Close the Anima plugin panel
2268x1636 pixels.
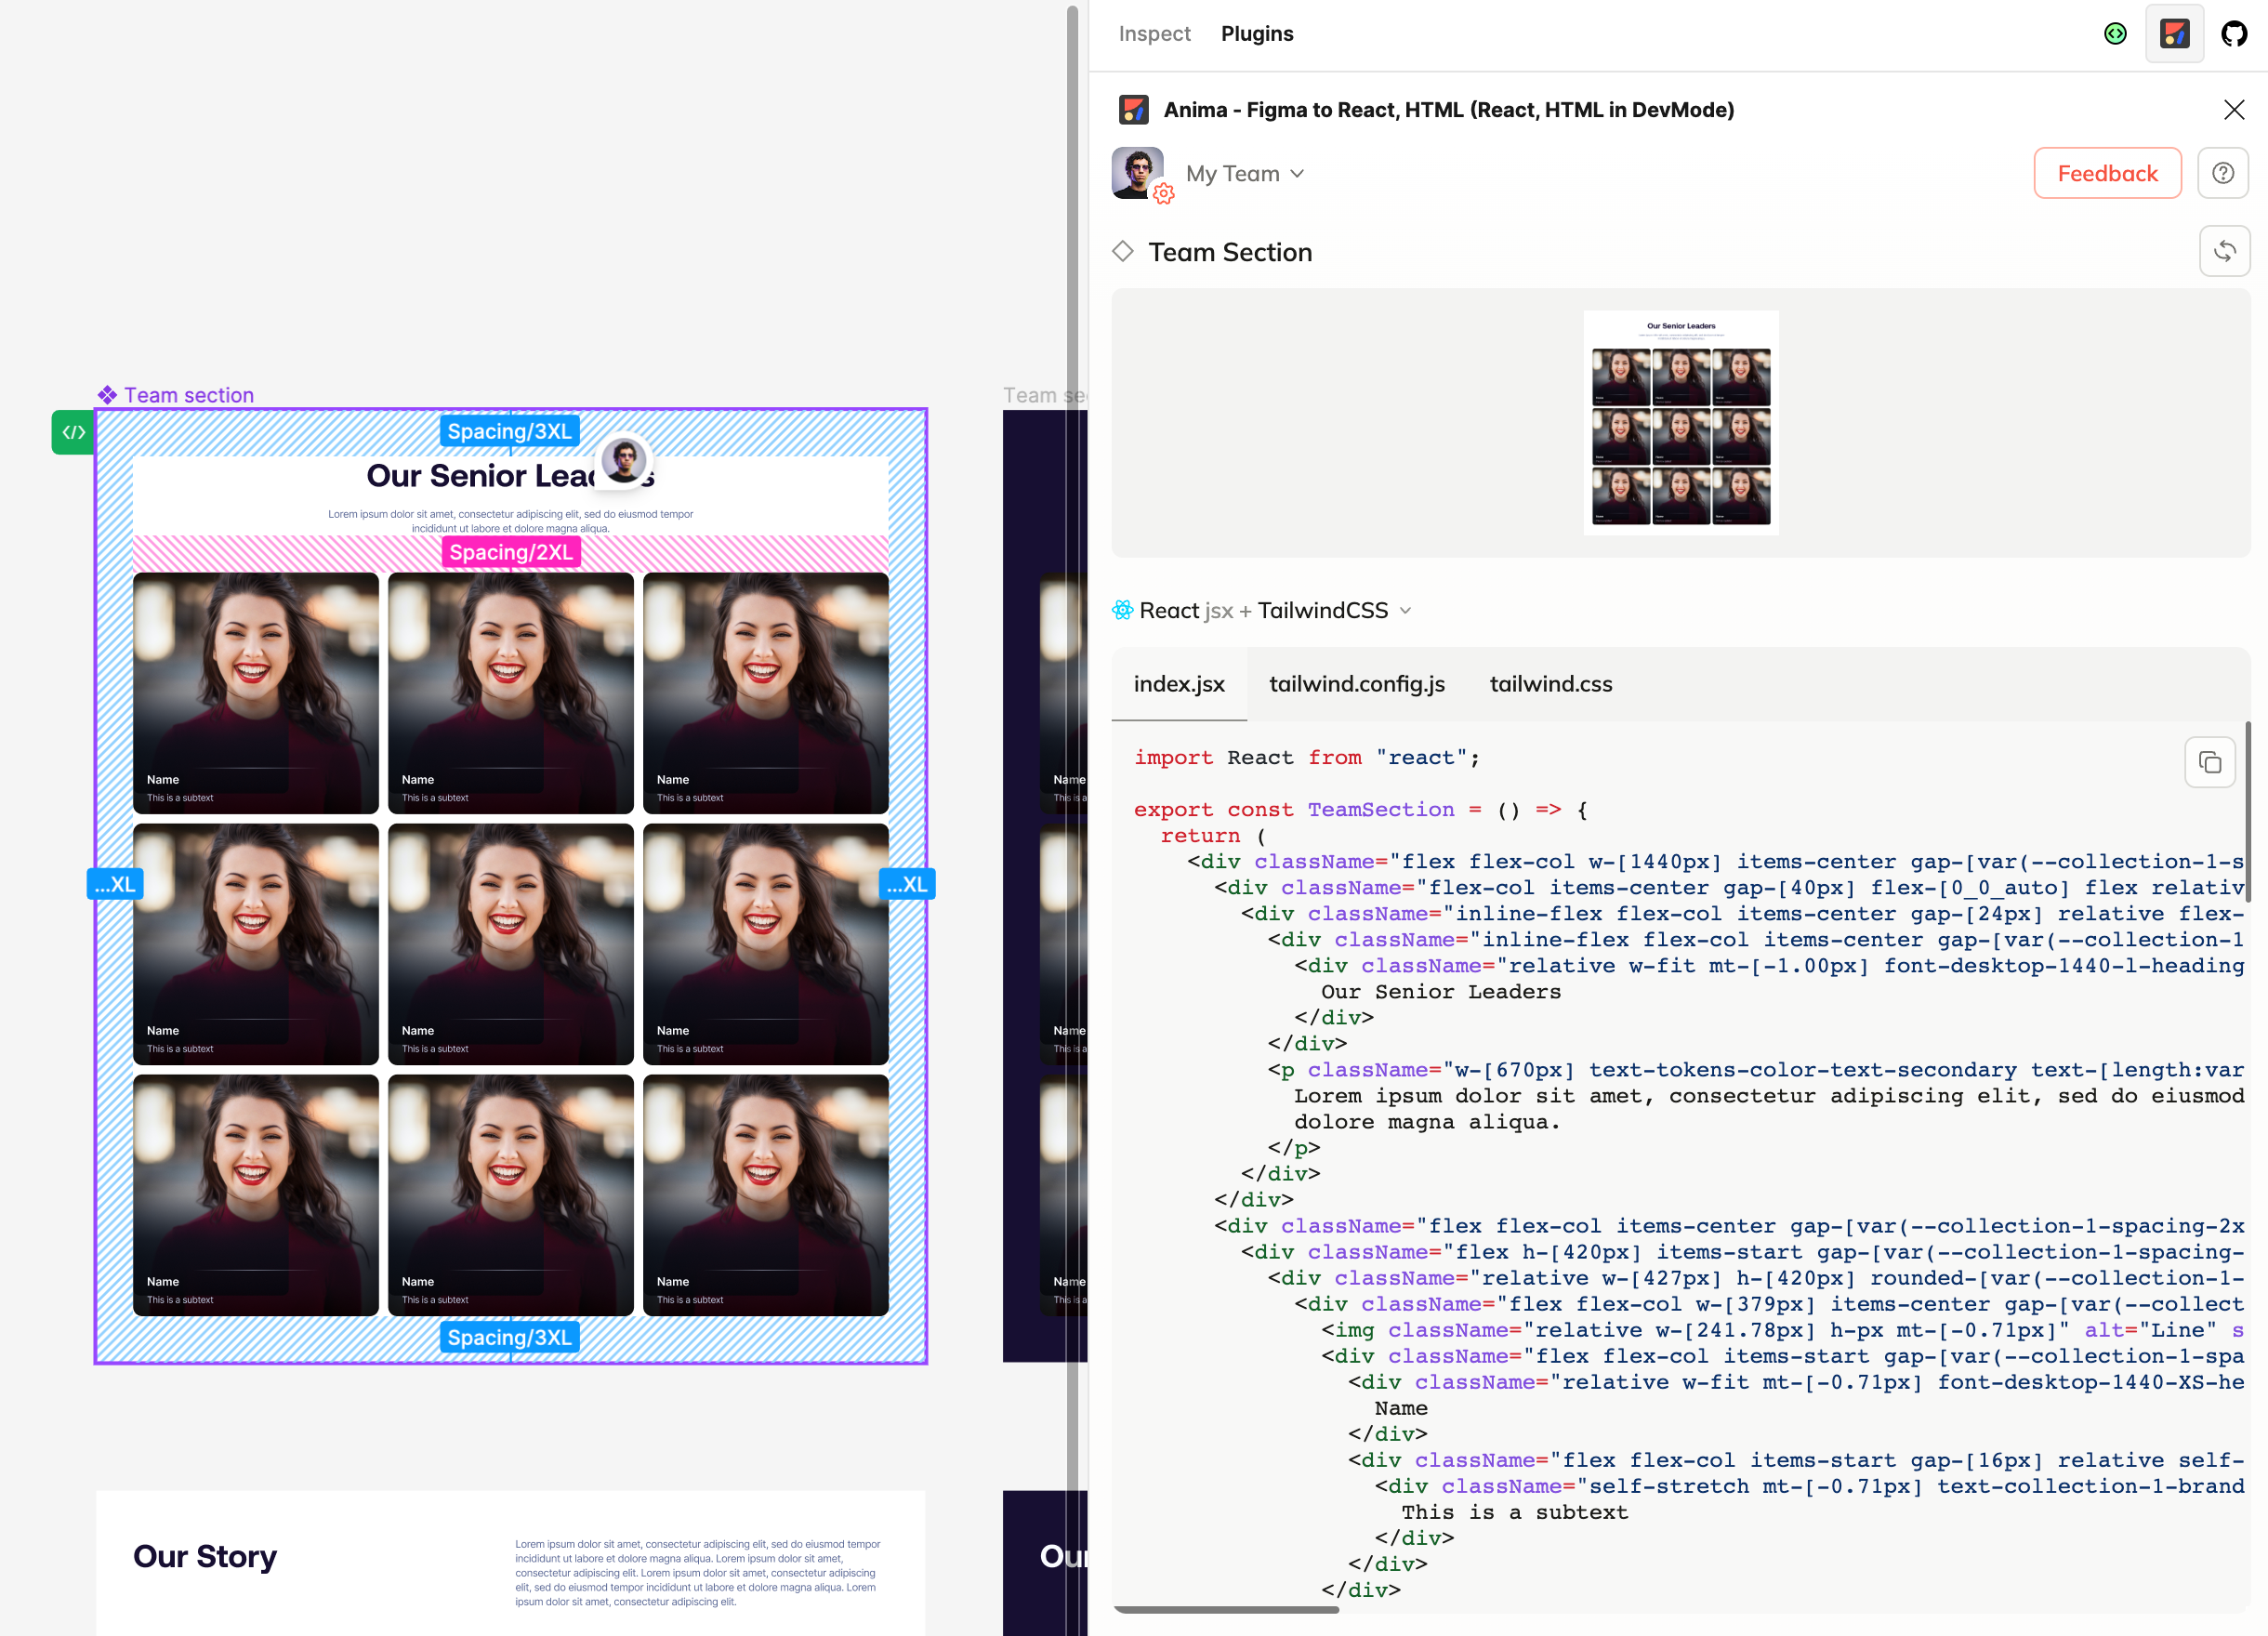point(2233,110)
